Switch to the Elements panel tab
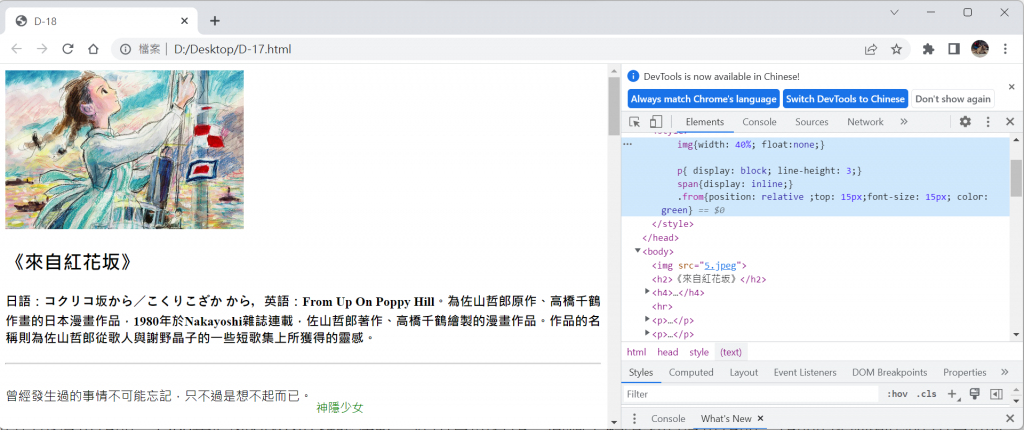Image resolution: width=1024 pixels, height=430 pixels. click(x=705, y=122)
